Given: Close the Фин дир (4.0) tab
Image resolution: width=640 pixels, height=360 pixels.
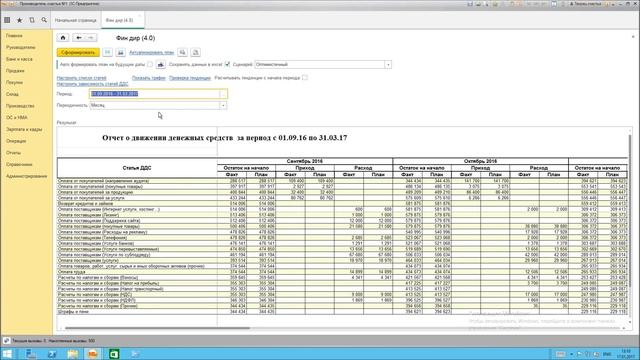Looking at the screenshot, I should click(140, 16).
